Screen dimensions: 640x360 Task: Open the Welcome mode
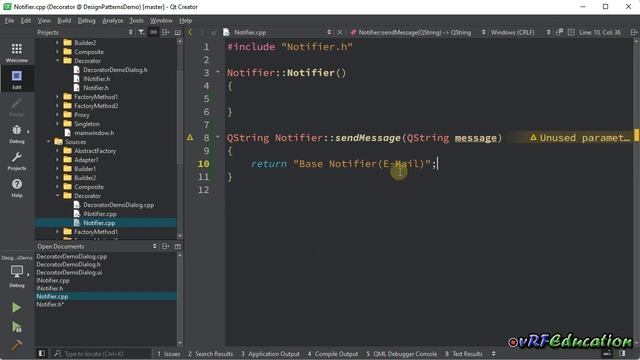click(x=17, y=53)
